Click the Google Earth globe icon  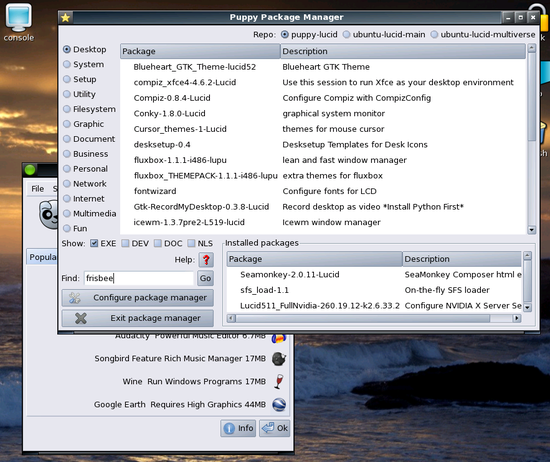pyautogui.click(x=279, y=404)
